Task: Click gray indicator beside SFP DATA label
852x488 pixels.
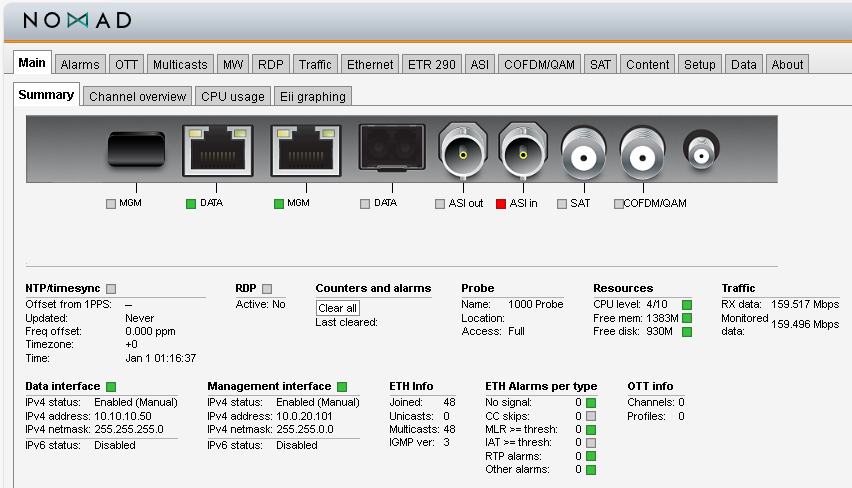Action: (365, 204)
